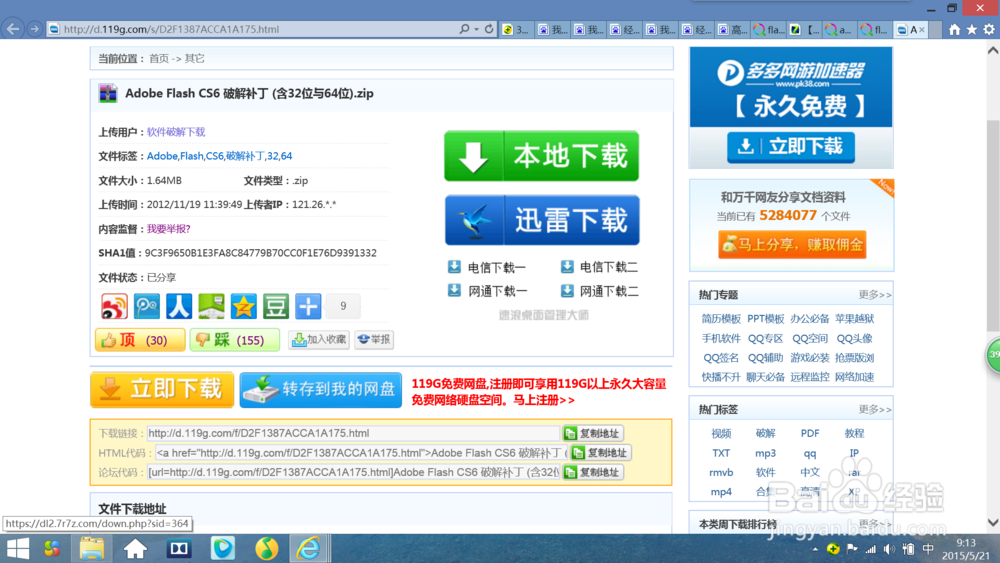Copy the 下载链接 with its 复制地址 button
The image size is (1000, 563).
coord(593,434)
